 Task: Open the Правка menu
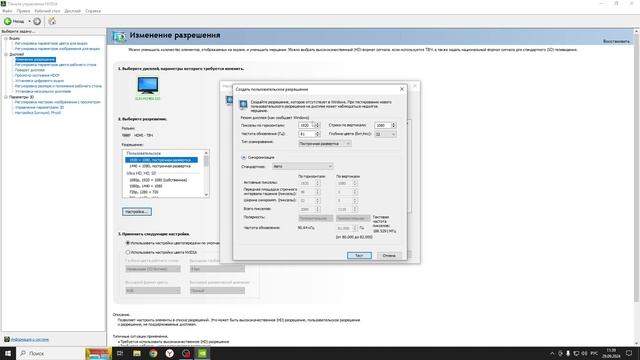[23, 11]
